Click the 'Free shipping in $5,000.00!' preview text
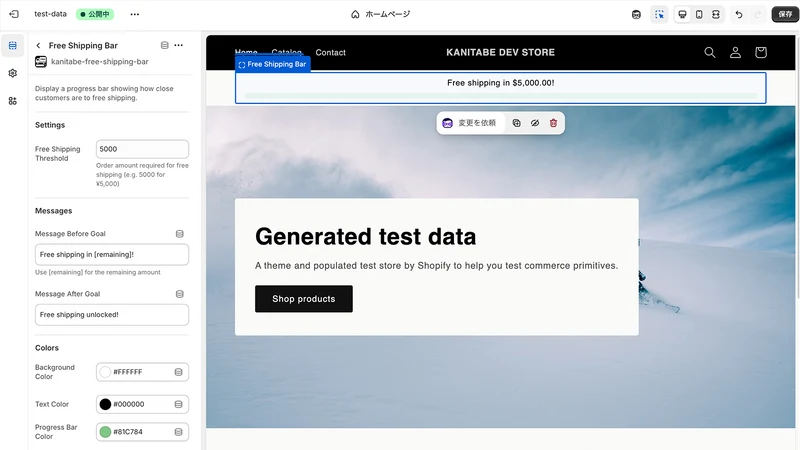 tap(501, 83)
